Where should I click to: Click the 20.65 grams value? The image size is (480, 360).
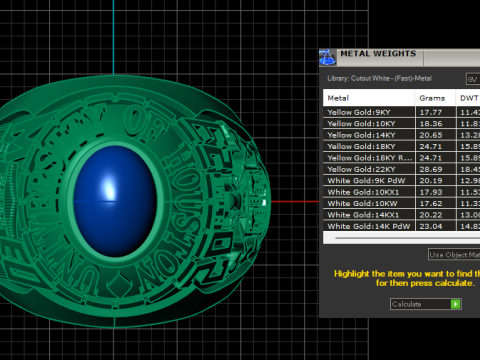pyautogui.click(x=431, y=135)
